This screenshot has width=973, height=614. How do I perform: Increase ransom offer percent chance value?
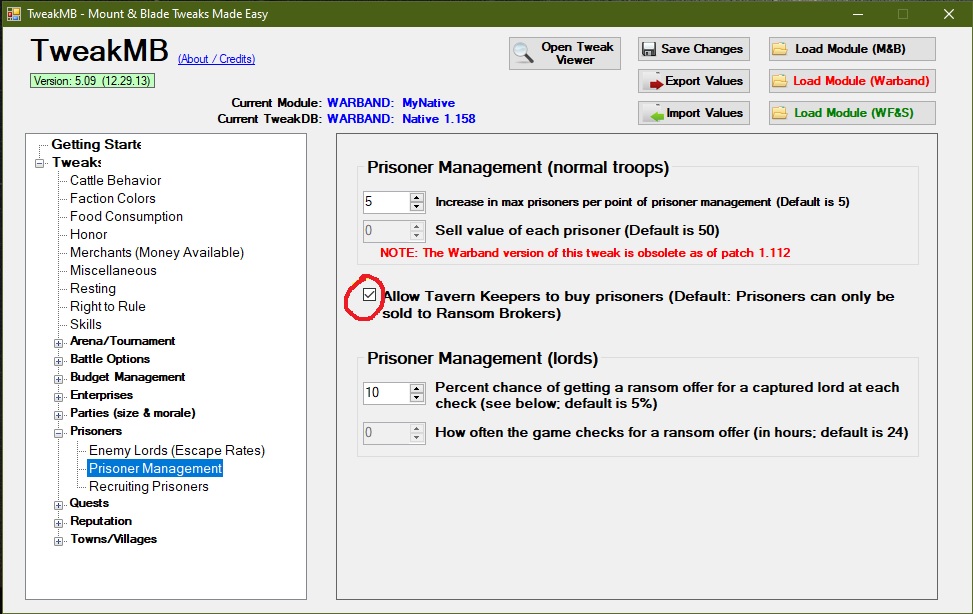[x=417, y=388]
